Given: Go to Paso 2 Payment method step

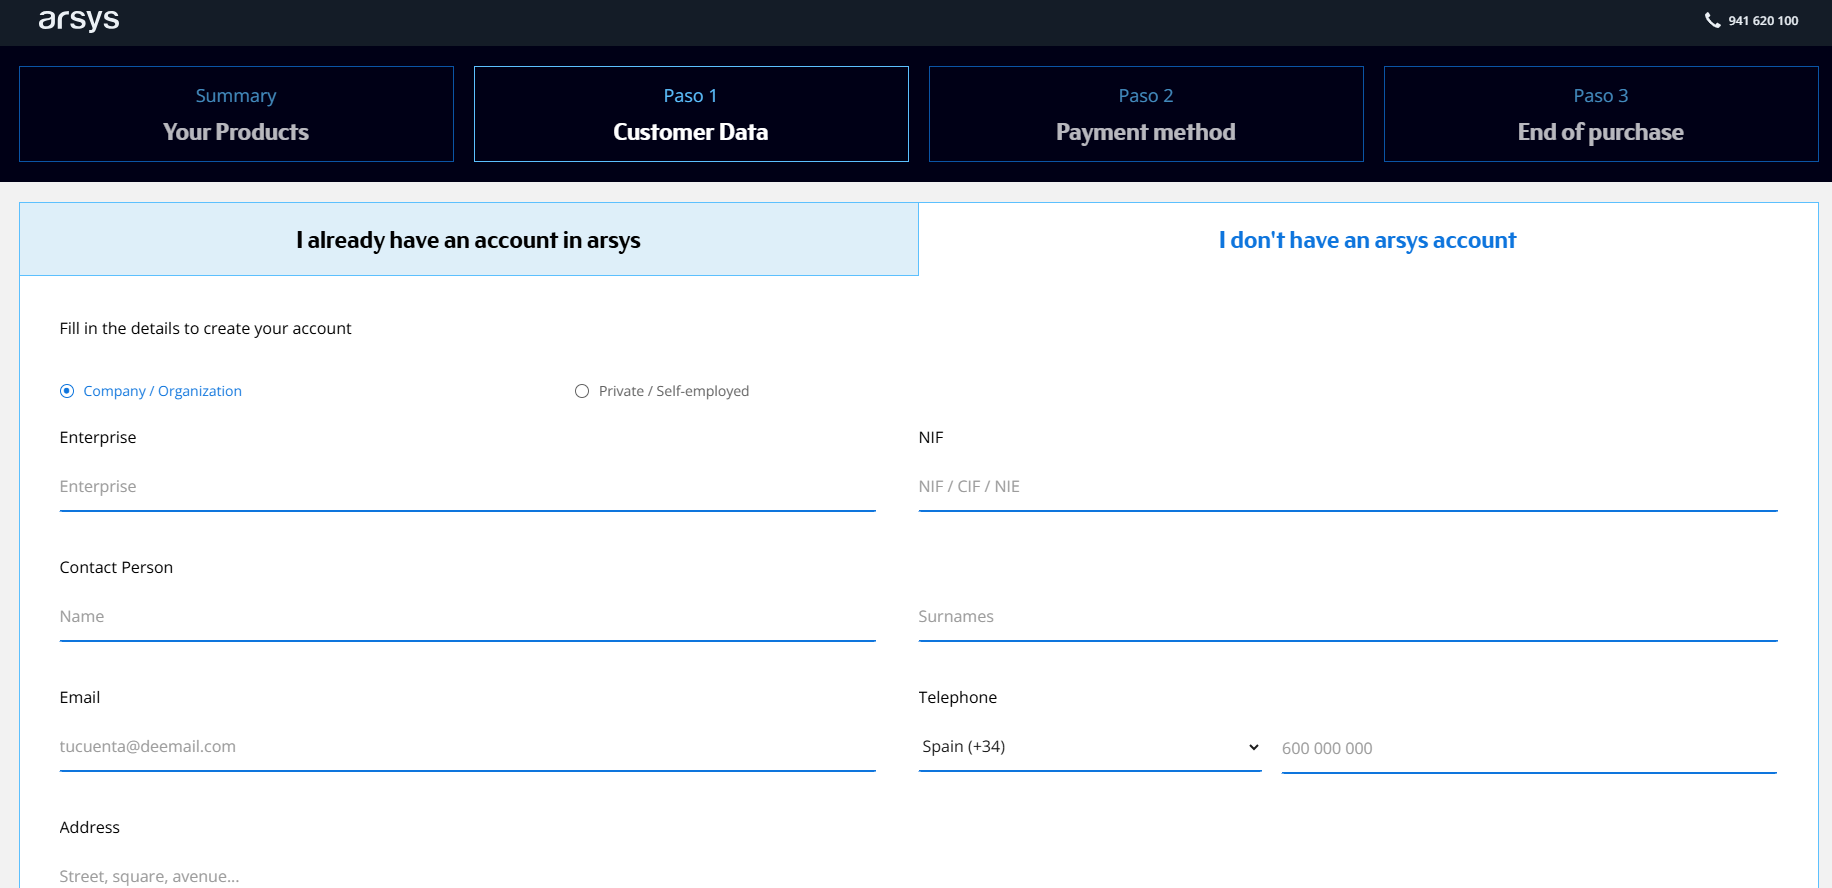Looking at the screenshot, I should coord(1146,114).
